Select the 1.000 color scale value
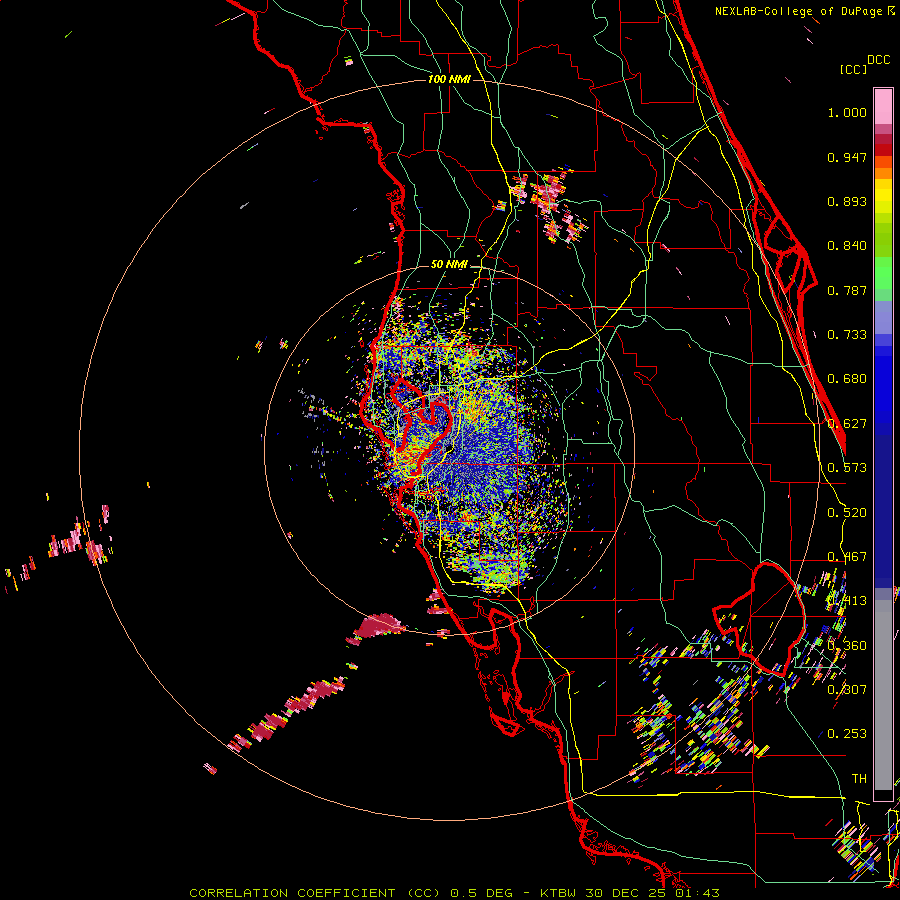The width and height of the screenshot is (900, 900). tap(847, 112)
